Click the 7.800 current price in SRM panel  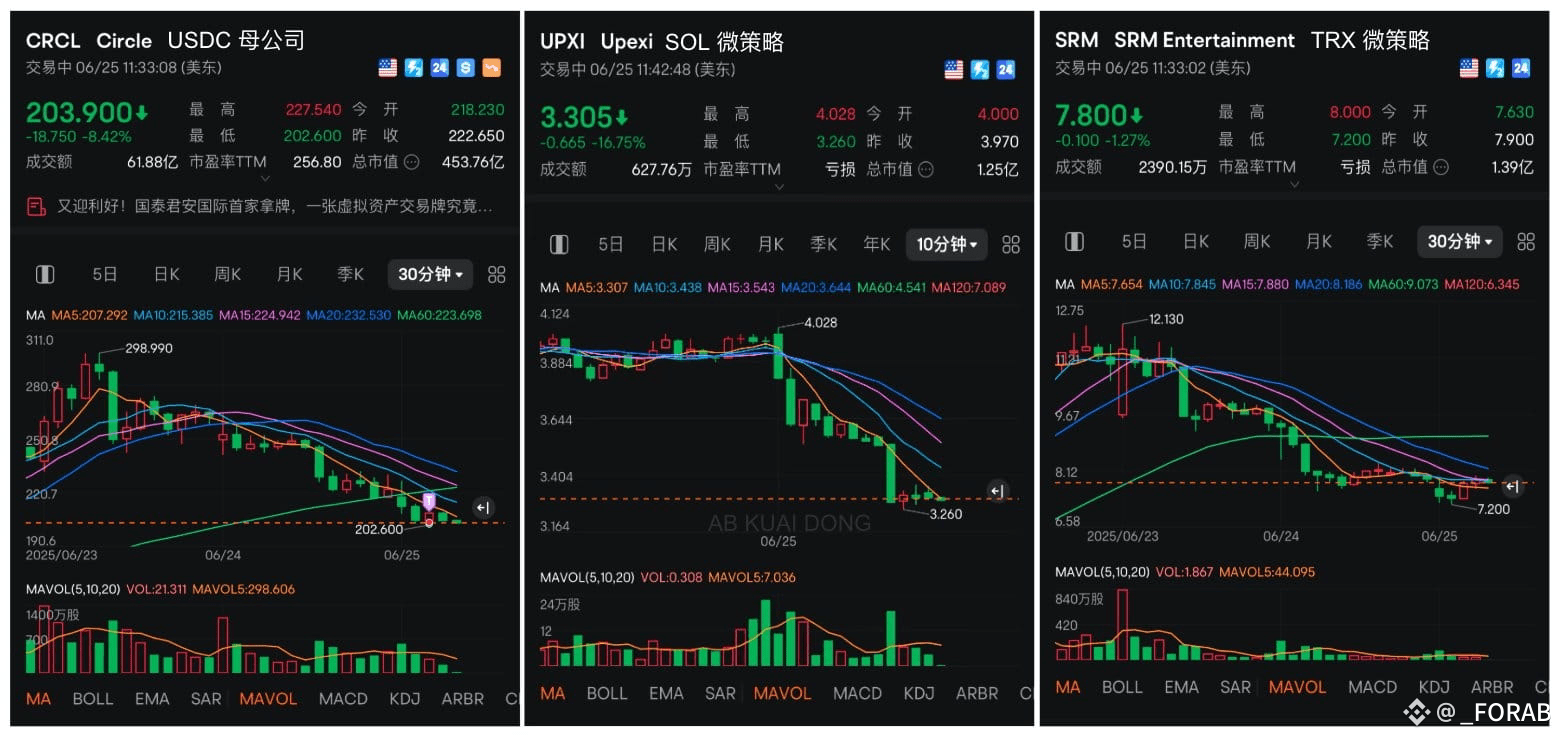pos(1092,115)
